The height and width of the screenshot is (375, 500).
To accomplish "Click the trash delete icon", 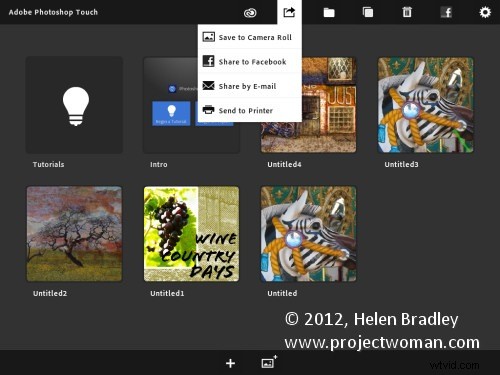I will click(407, 12).
